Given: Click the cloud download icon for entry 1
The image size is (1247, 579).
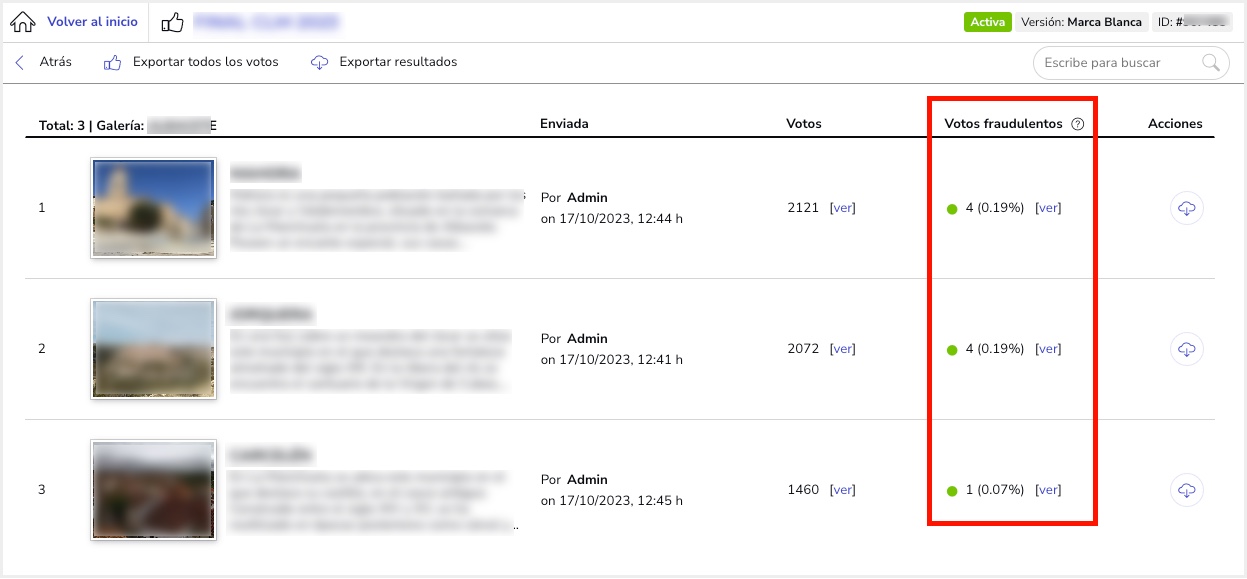Looking at the screenshot, I should [1186, 208].
